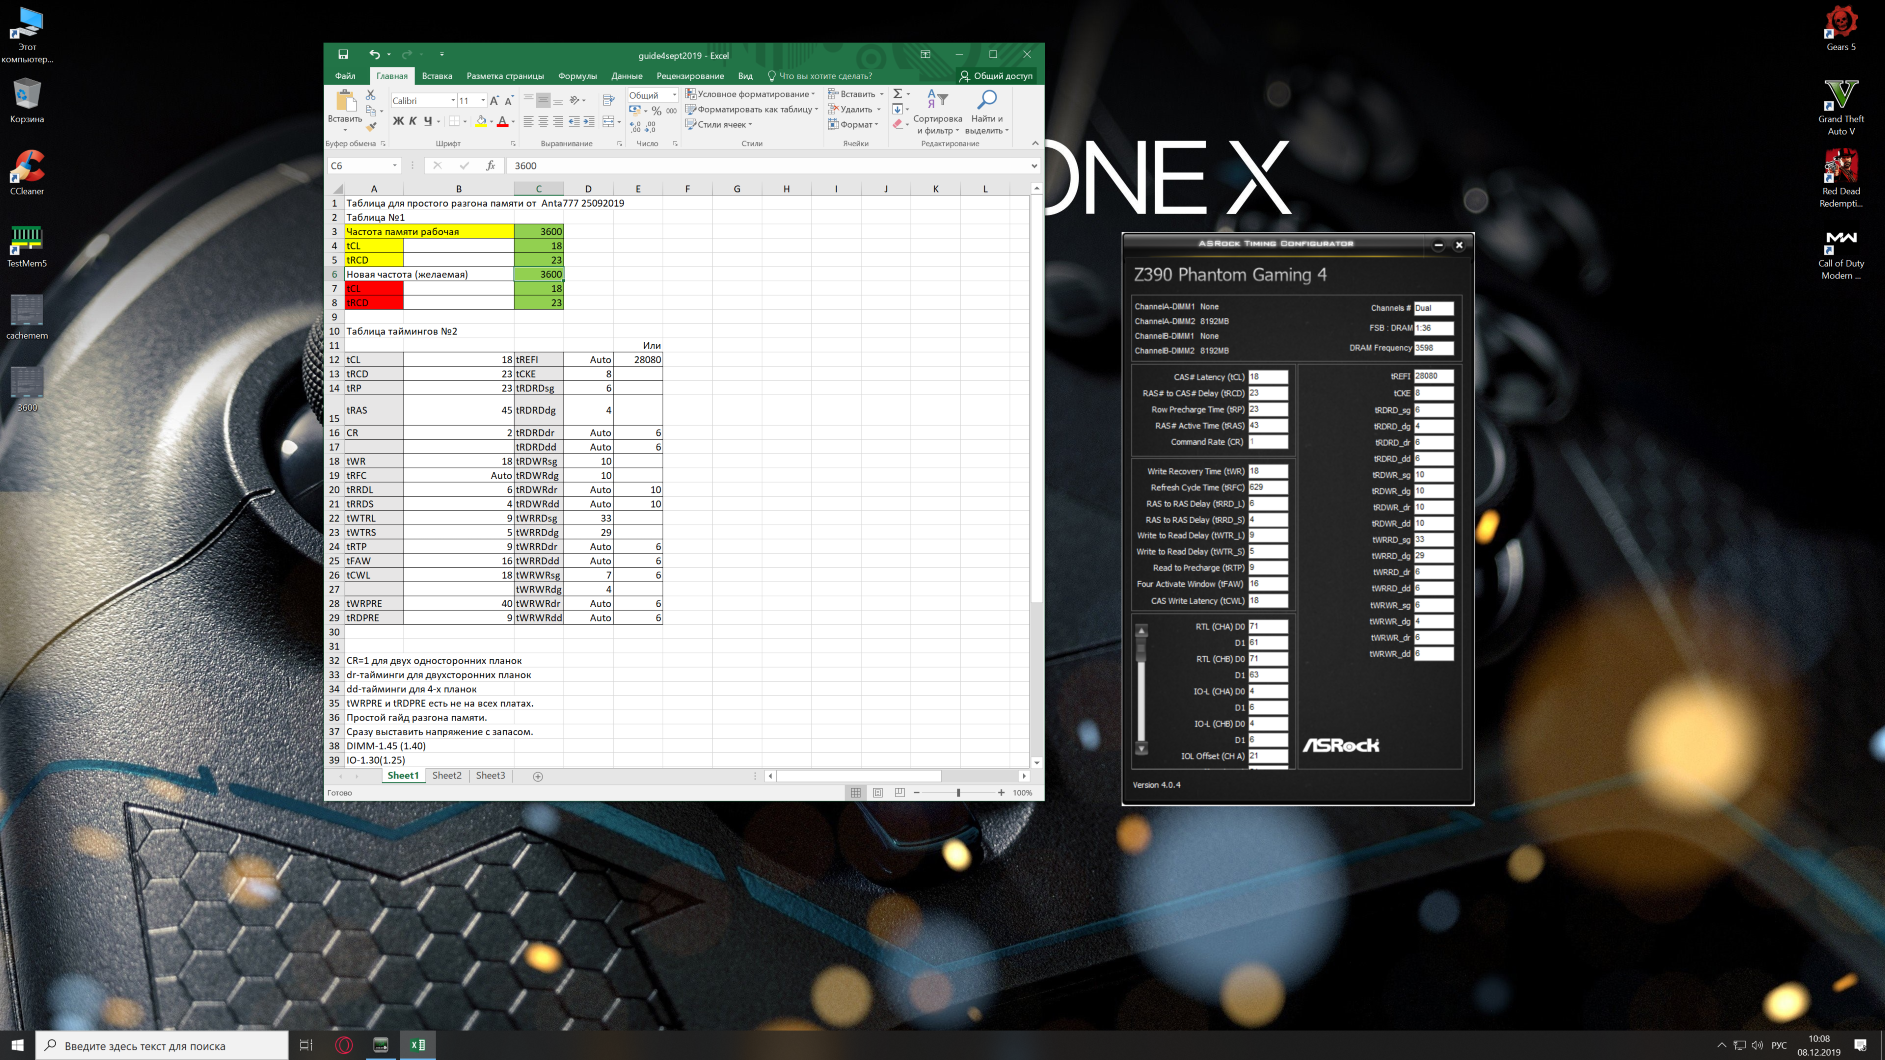Image resolution: width=1885 pixels, height=1060 pixels.
Task: Apply thousands separator (000) format
Action: tap(671, 111)
